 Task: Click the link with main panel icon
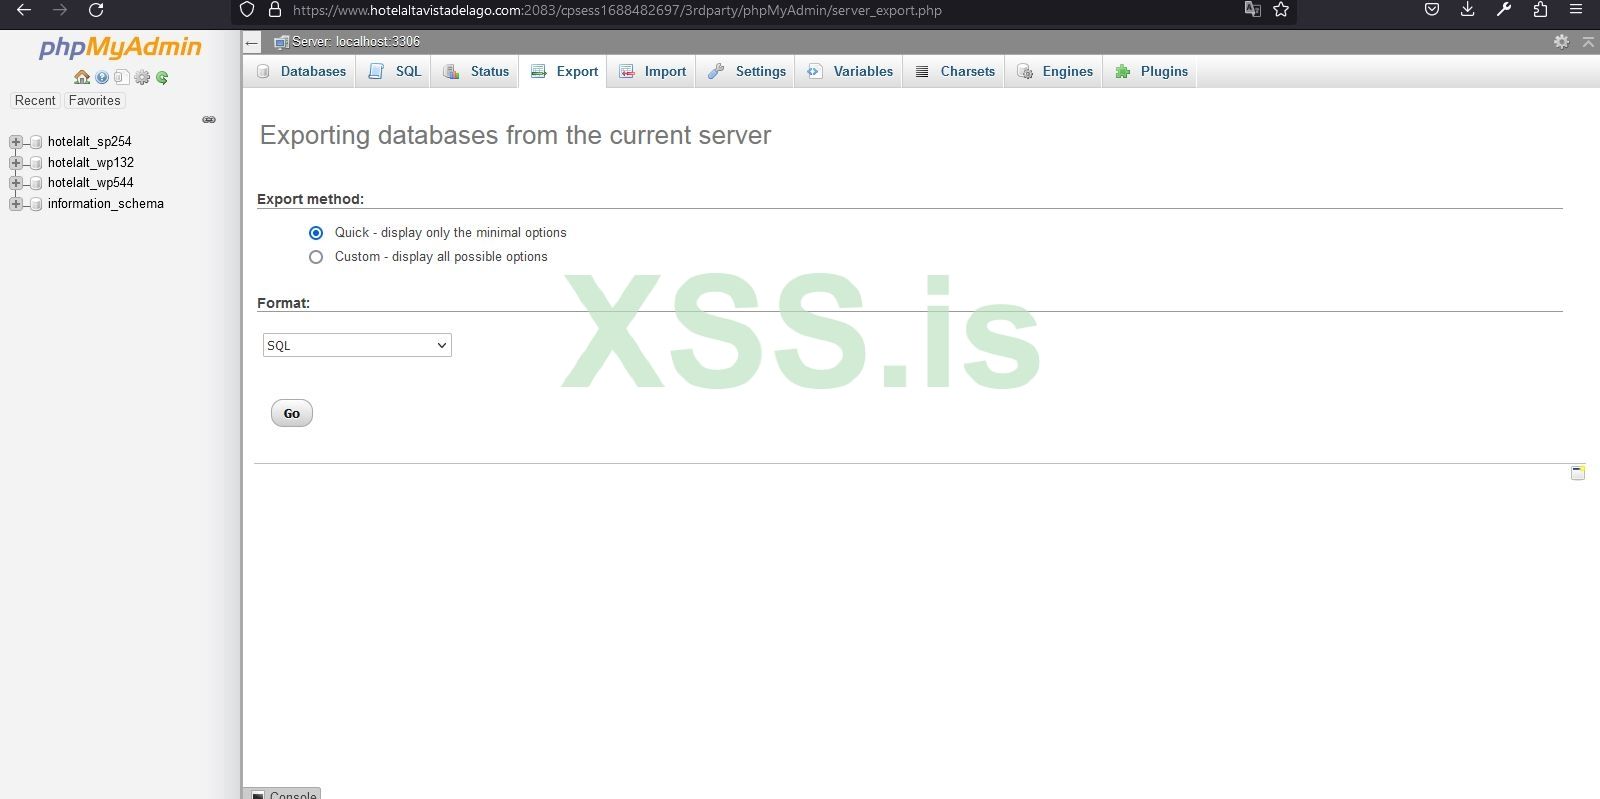pyautogui.click(x=209, y=120)
